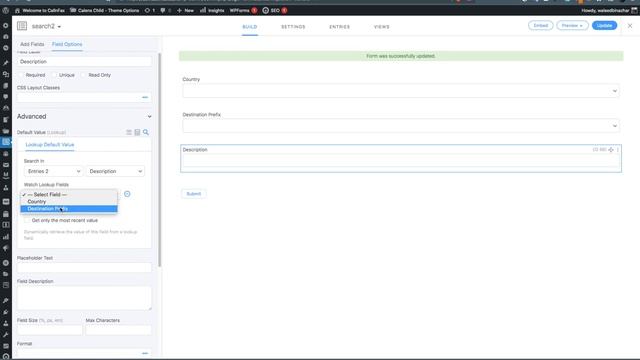Image resolution: width=640 pixels, height=360 pixels.
Task: Click the megaphone icon in sidebar
Action: (x=6, y=248)
